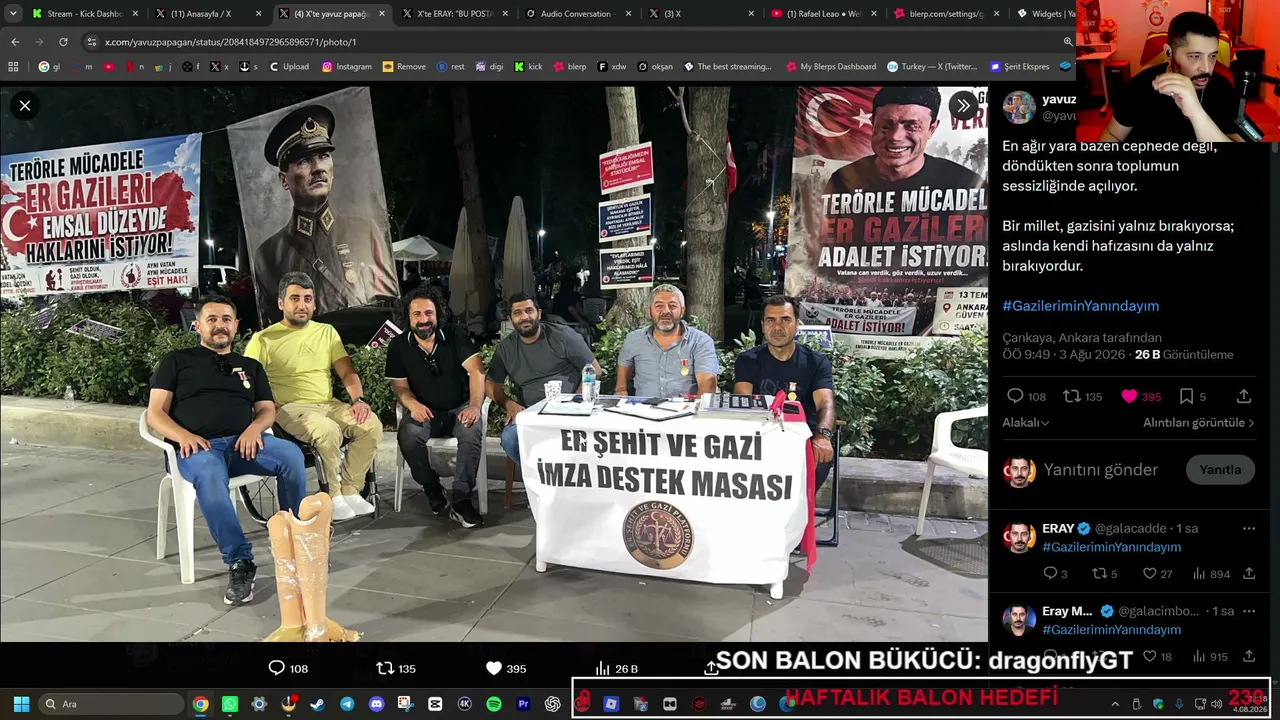Open Steam from the taskbar
The height and width of the screenshot is (720, 1280).
[x=318, y=704]
